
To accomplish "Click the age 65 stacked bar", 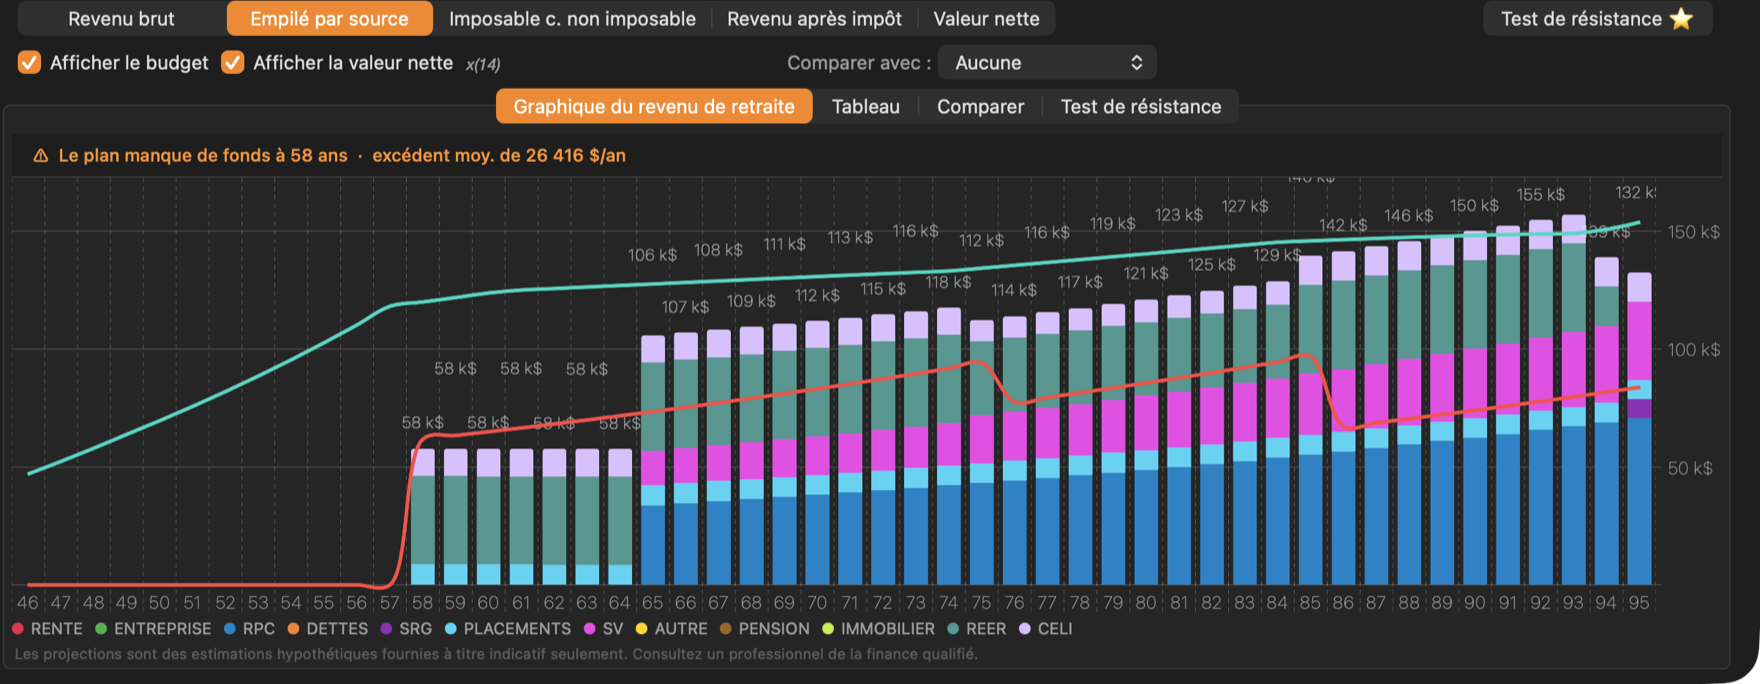I will pyautogui.click(x=653, y=460).
